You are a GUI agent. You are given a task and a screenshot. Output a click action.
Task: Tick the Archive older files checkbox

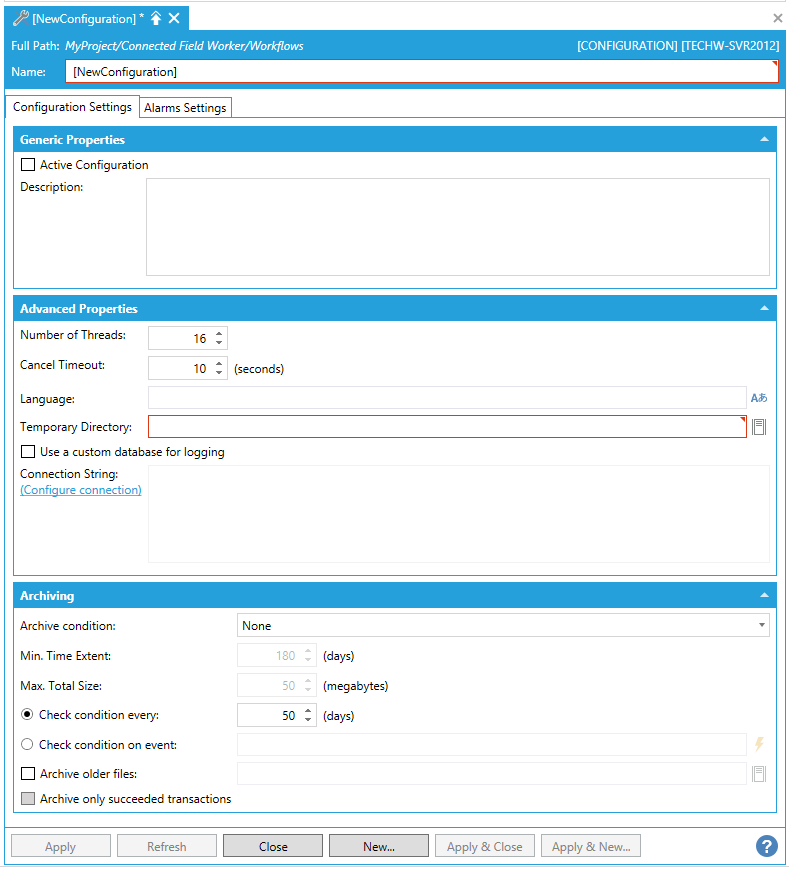pyautogui.click(x=28, y=773)
